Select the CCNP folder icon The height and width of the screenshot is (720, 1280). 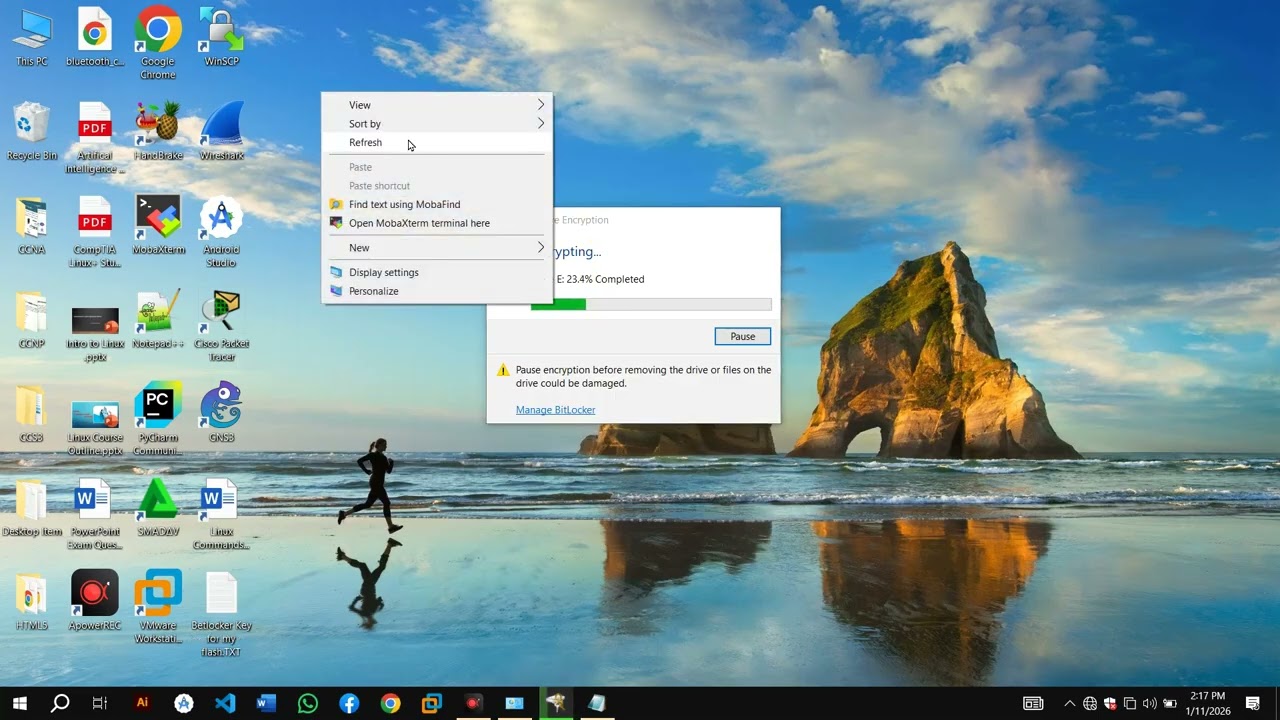(31, 320)
